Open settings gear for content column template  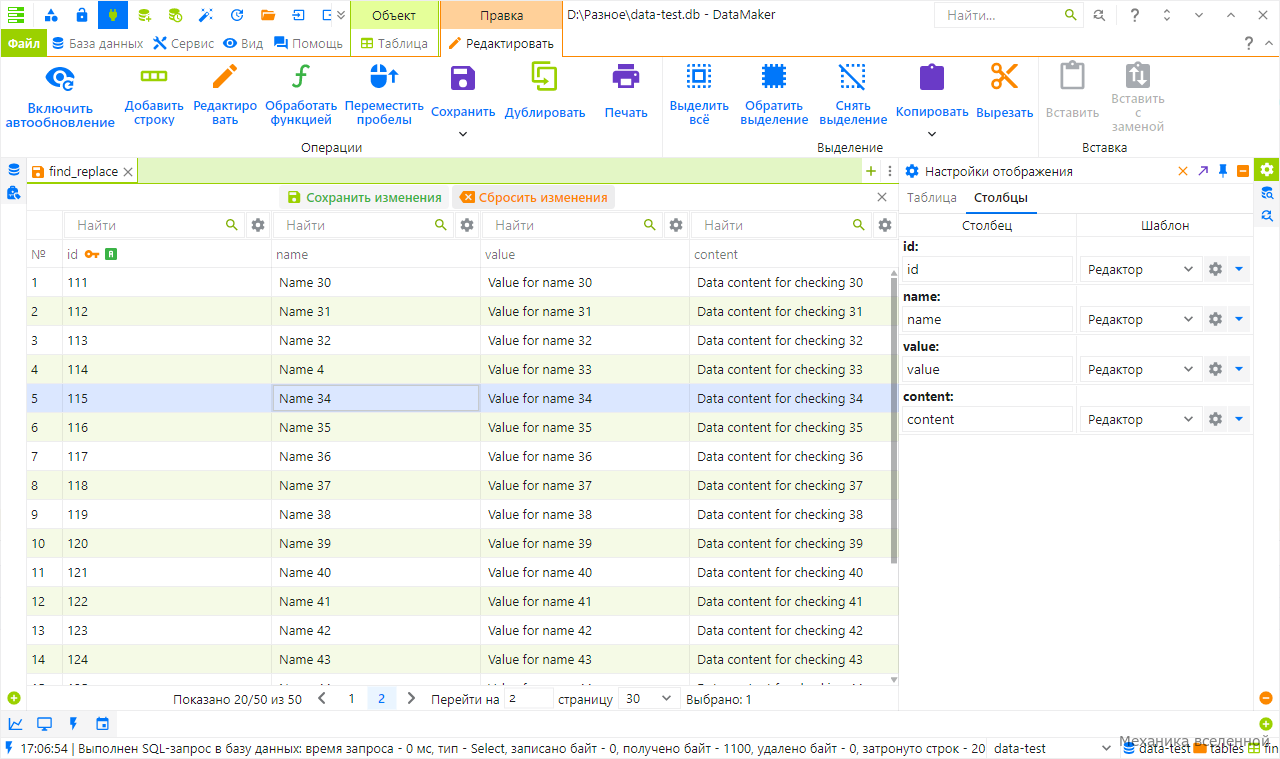pos(1215,419)
